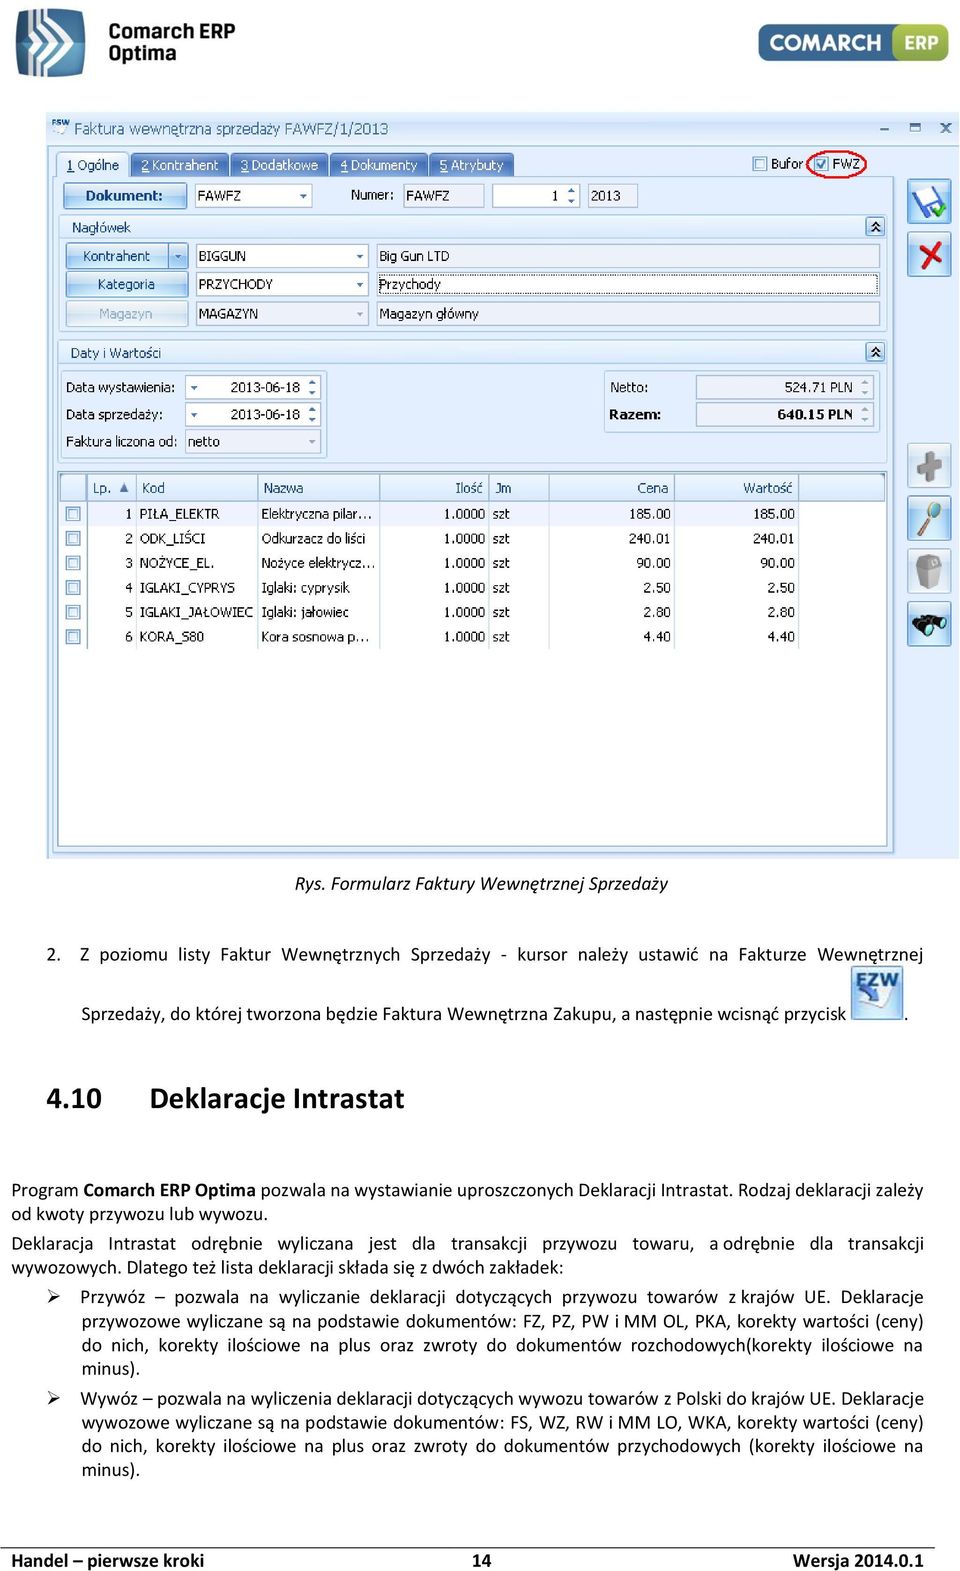Click the FZW invoice icon in text
Viewport: 960px width, 1571px height.
[877, 992]
